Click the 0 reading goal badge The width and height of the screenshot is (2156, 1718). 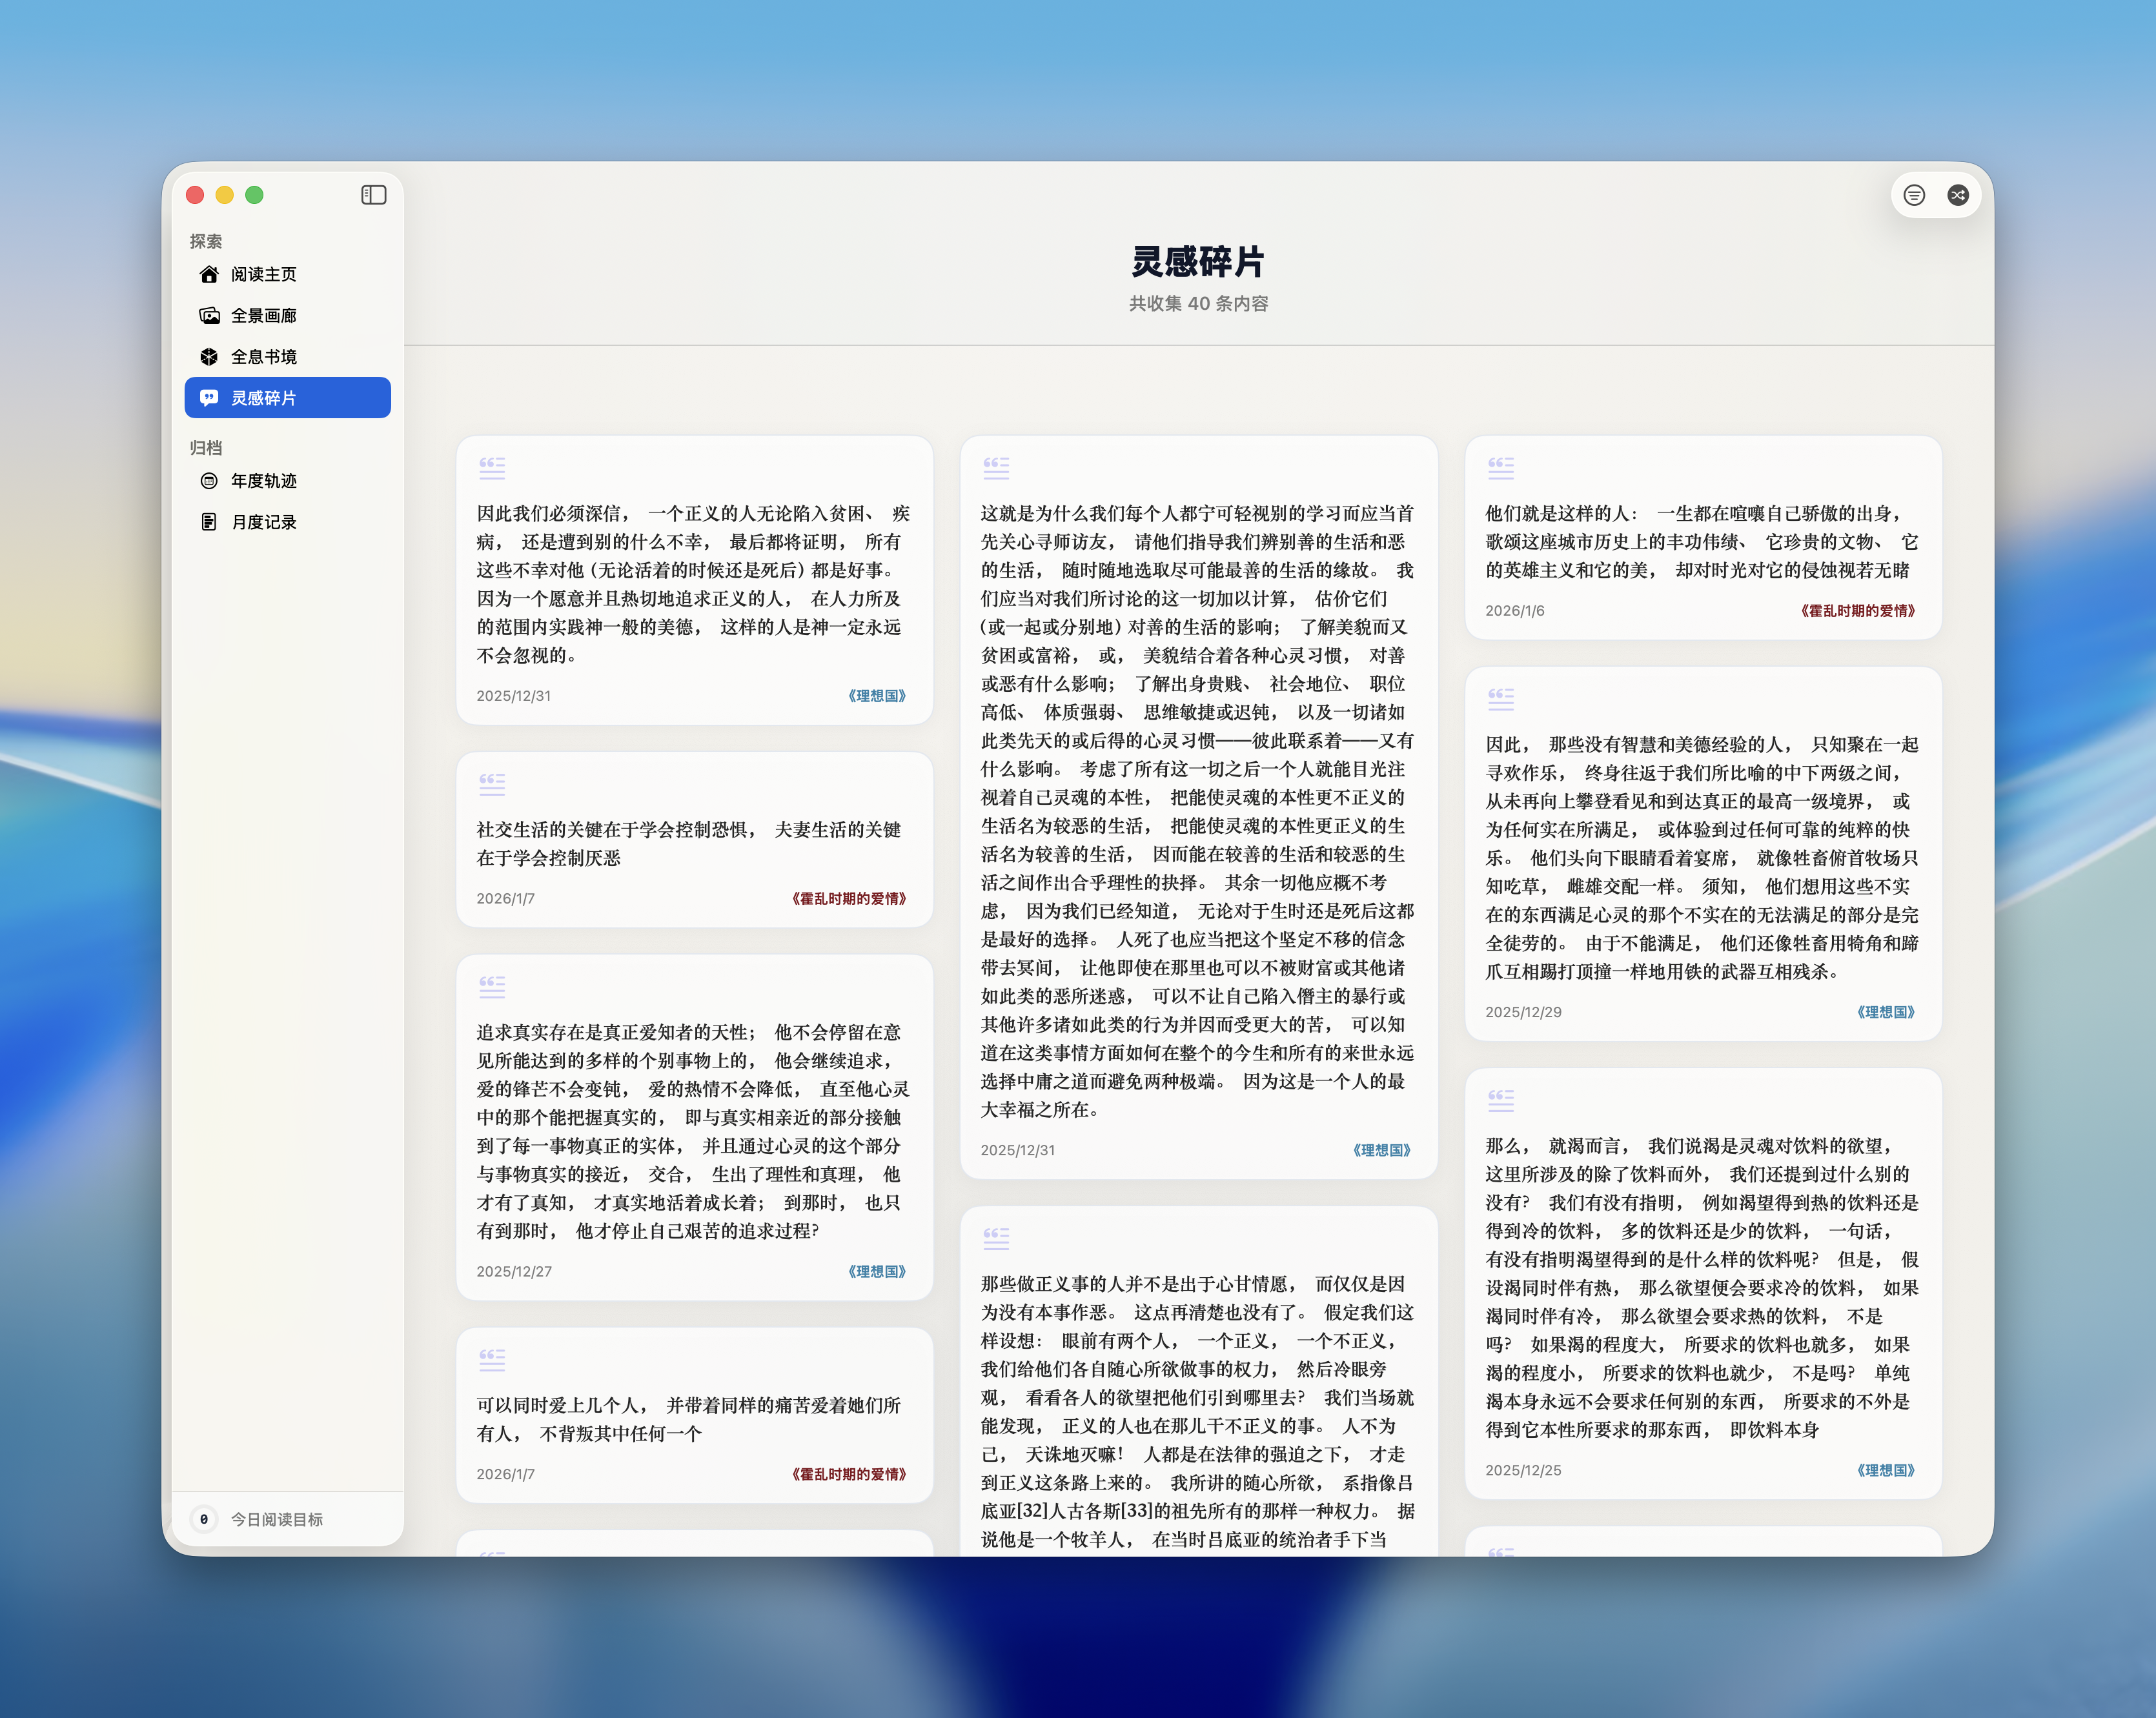204,1519
